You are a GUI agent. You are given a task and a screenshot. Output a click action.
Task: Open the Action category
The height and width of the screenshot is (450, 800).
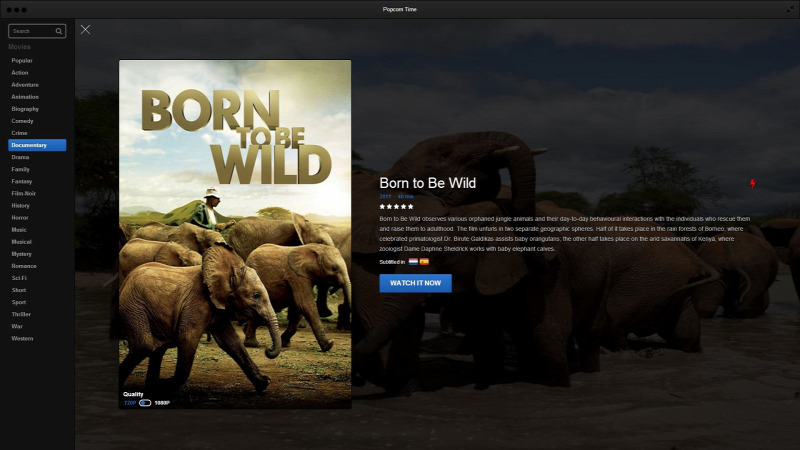(20, 72)
